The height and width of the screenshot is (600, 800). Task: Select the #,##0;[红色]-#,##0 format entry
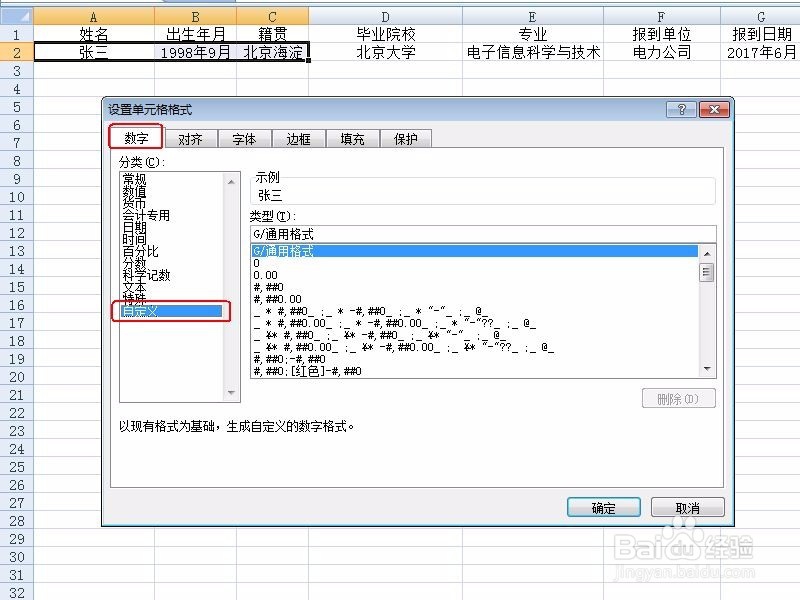click(x=474, y=371)
